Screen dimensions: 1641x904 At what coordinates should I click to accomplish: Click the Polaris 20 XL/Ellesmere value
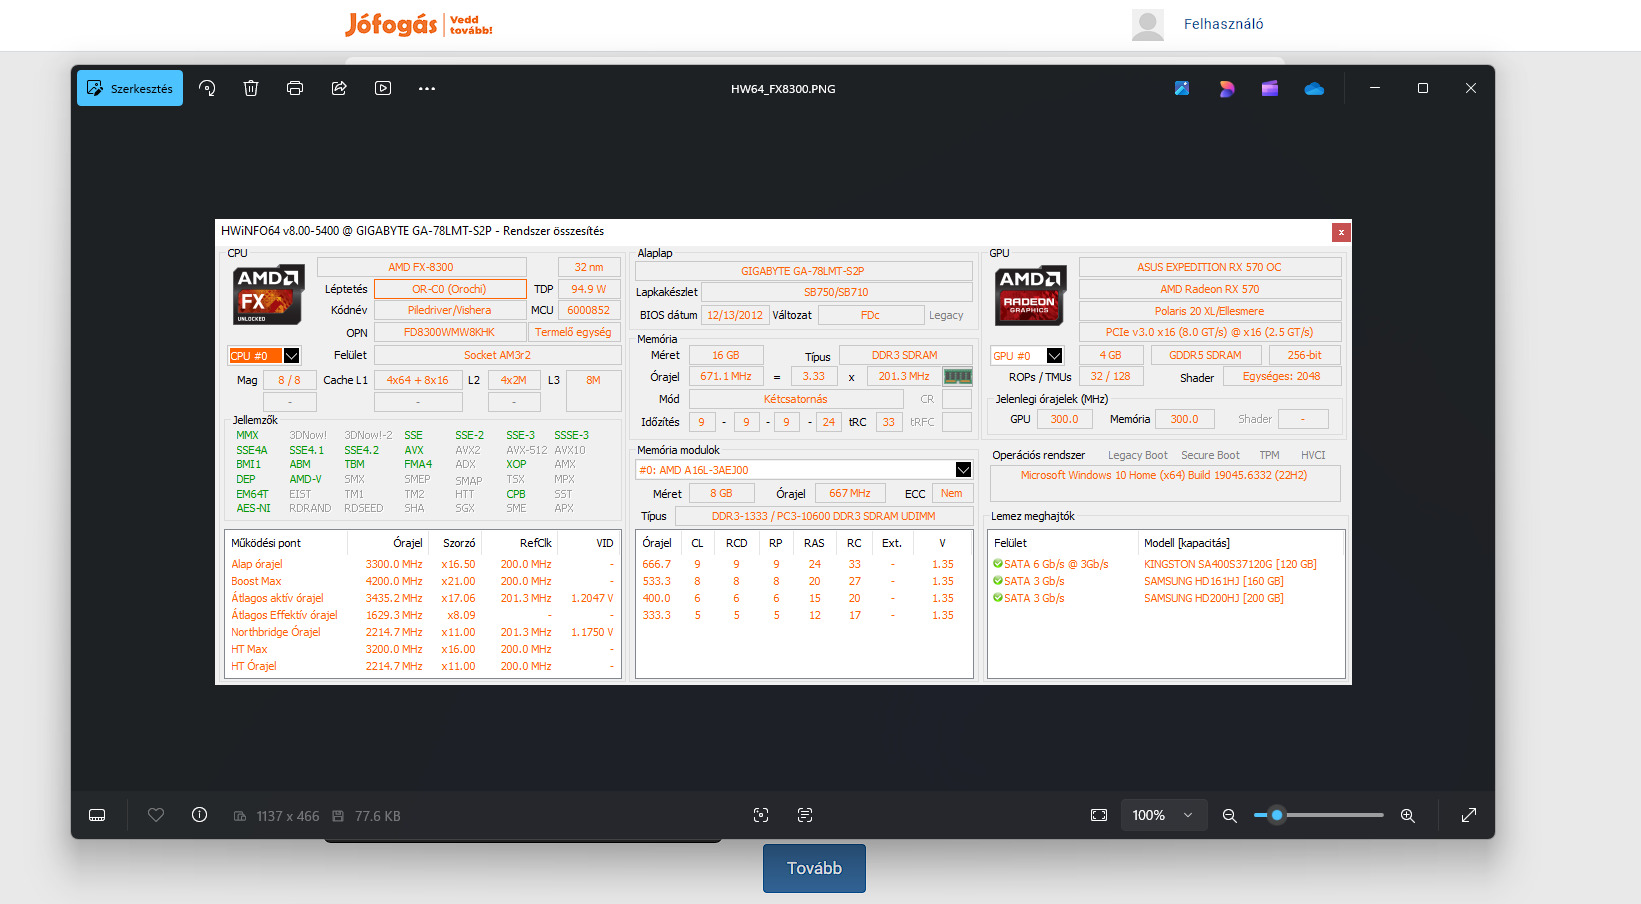1209,311
